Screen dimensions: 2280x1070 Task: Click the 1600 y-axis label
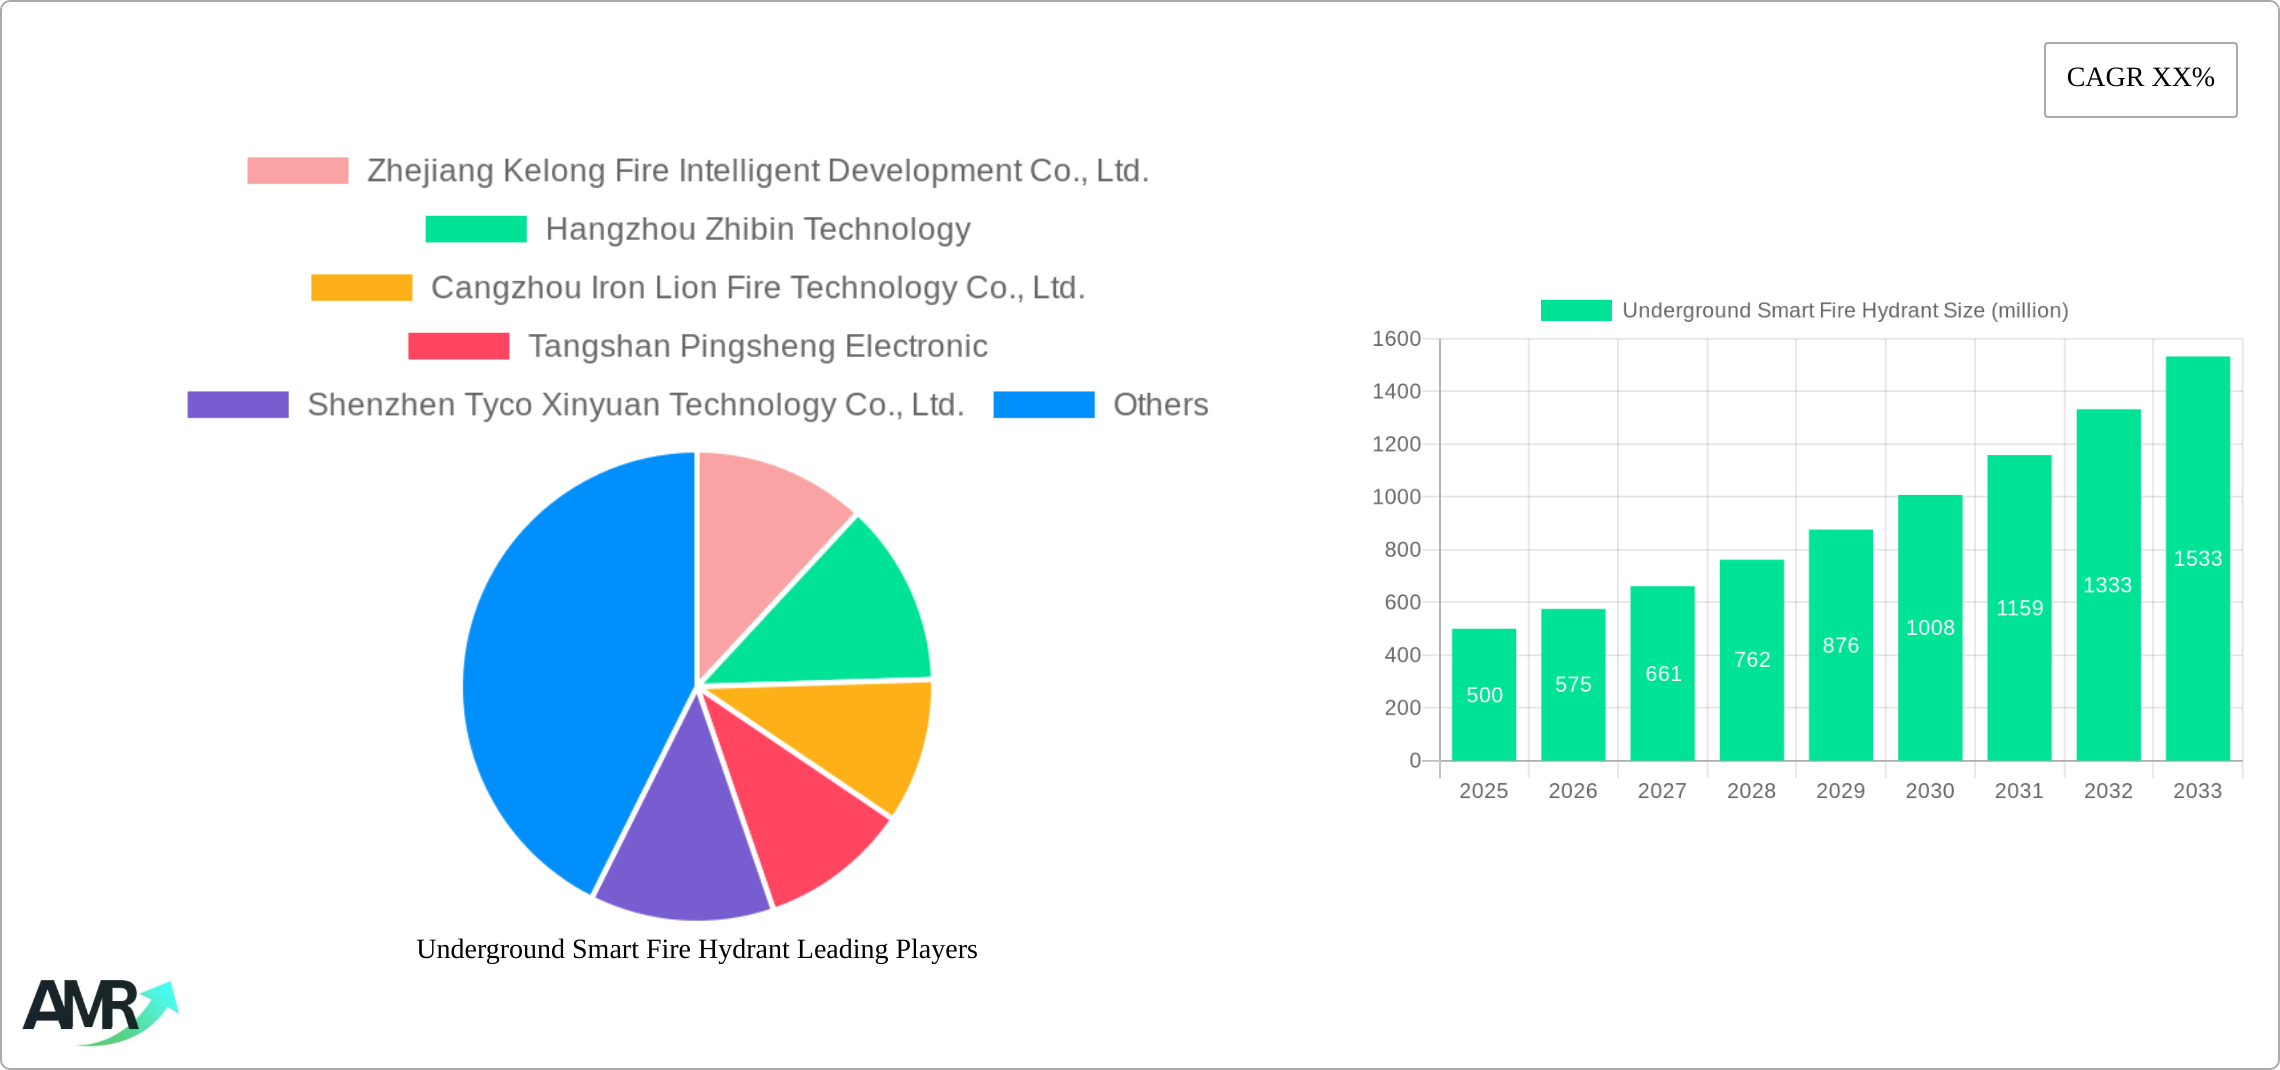(1396, 339)
